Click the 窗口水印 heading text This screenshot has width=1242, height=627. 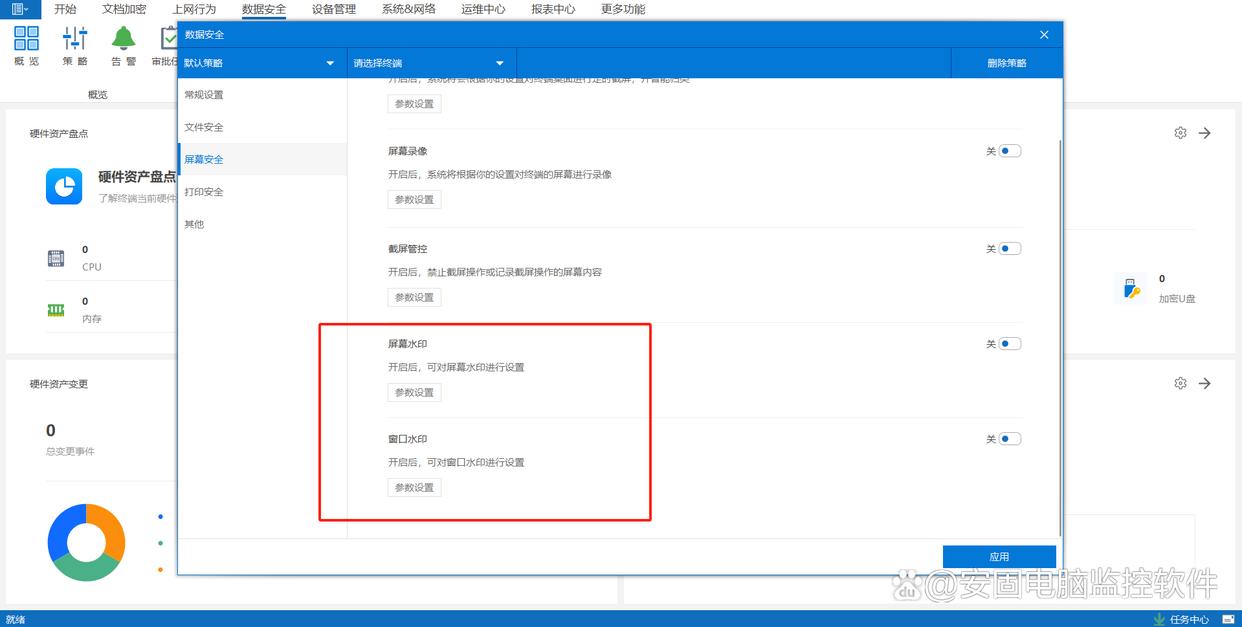(408, 439)
